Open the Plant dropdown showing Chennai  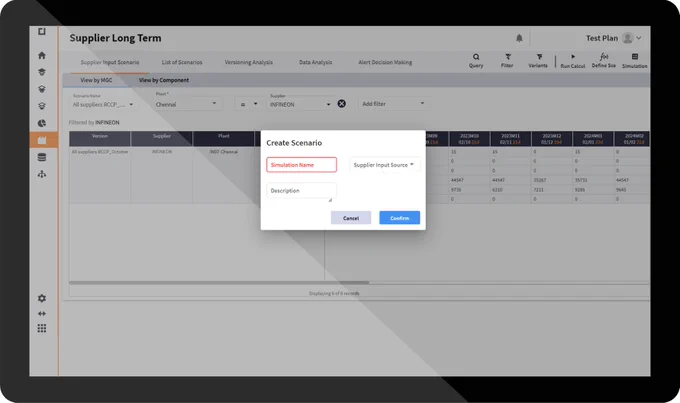tap(186, 104)
